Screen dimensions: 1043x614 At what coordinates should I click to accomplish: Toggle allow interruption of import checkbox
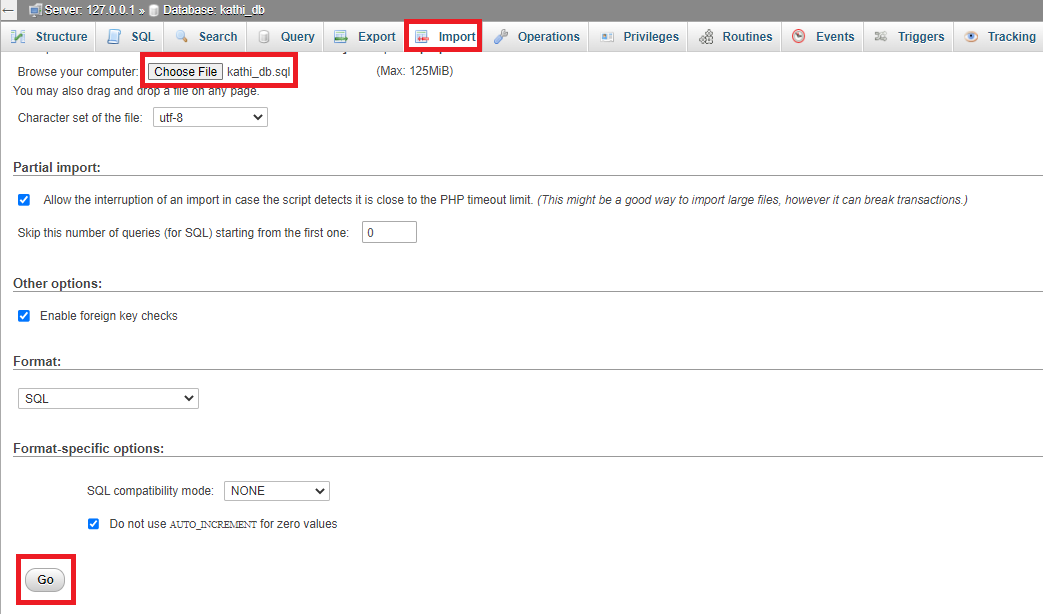tap(24, 200)
